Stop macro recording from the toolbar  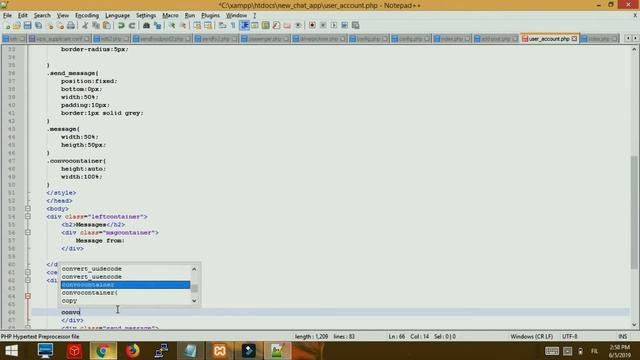(x=323, y=26)
